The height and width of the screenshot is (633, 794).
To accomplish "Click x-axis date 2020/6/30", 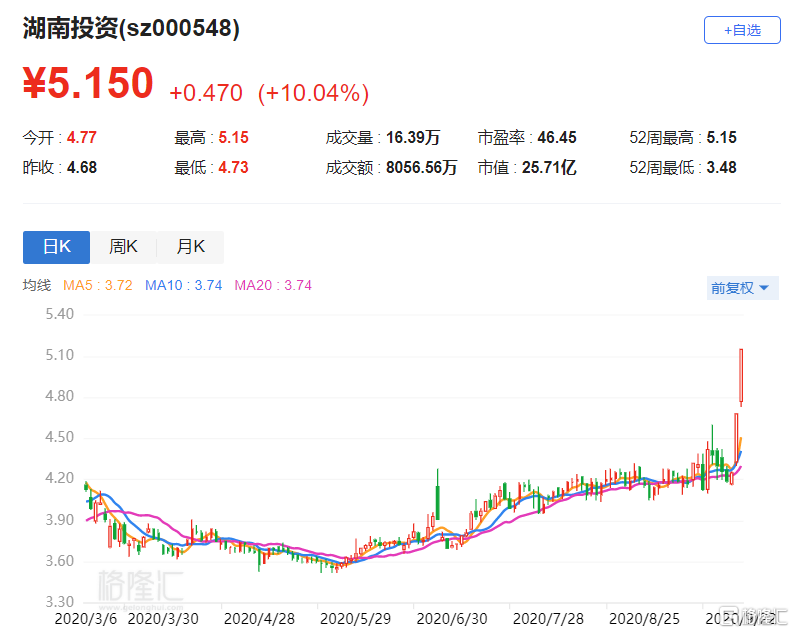I will click(x=452, y=619).
